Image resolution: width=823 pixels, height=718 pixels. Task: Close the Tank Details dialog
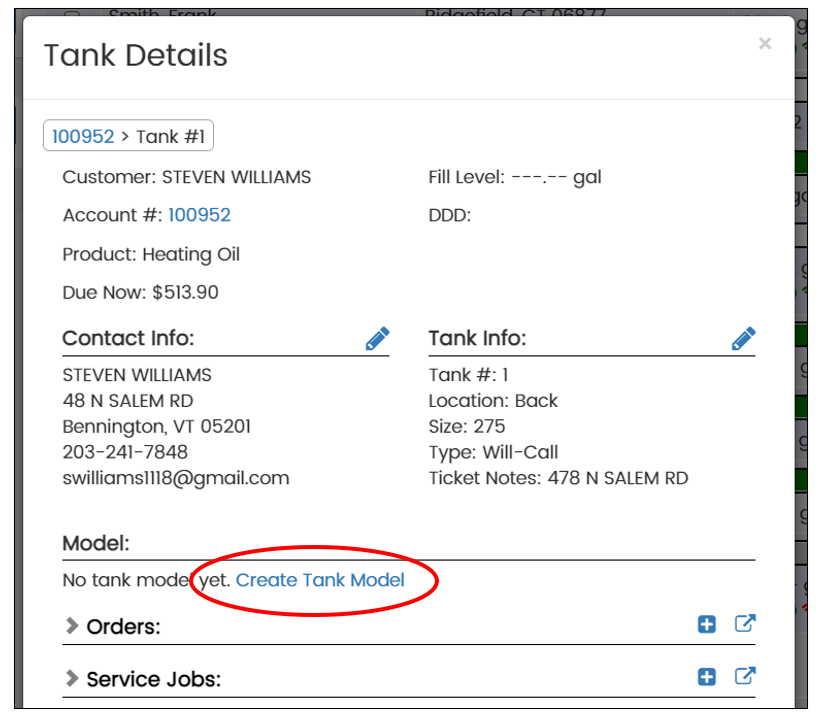(765, 43)
